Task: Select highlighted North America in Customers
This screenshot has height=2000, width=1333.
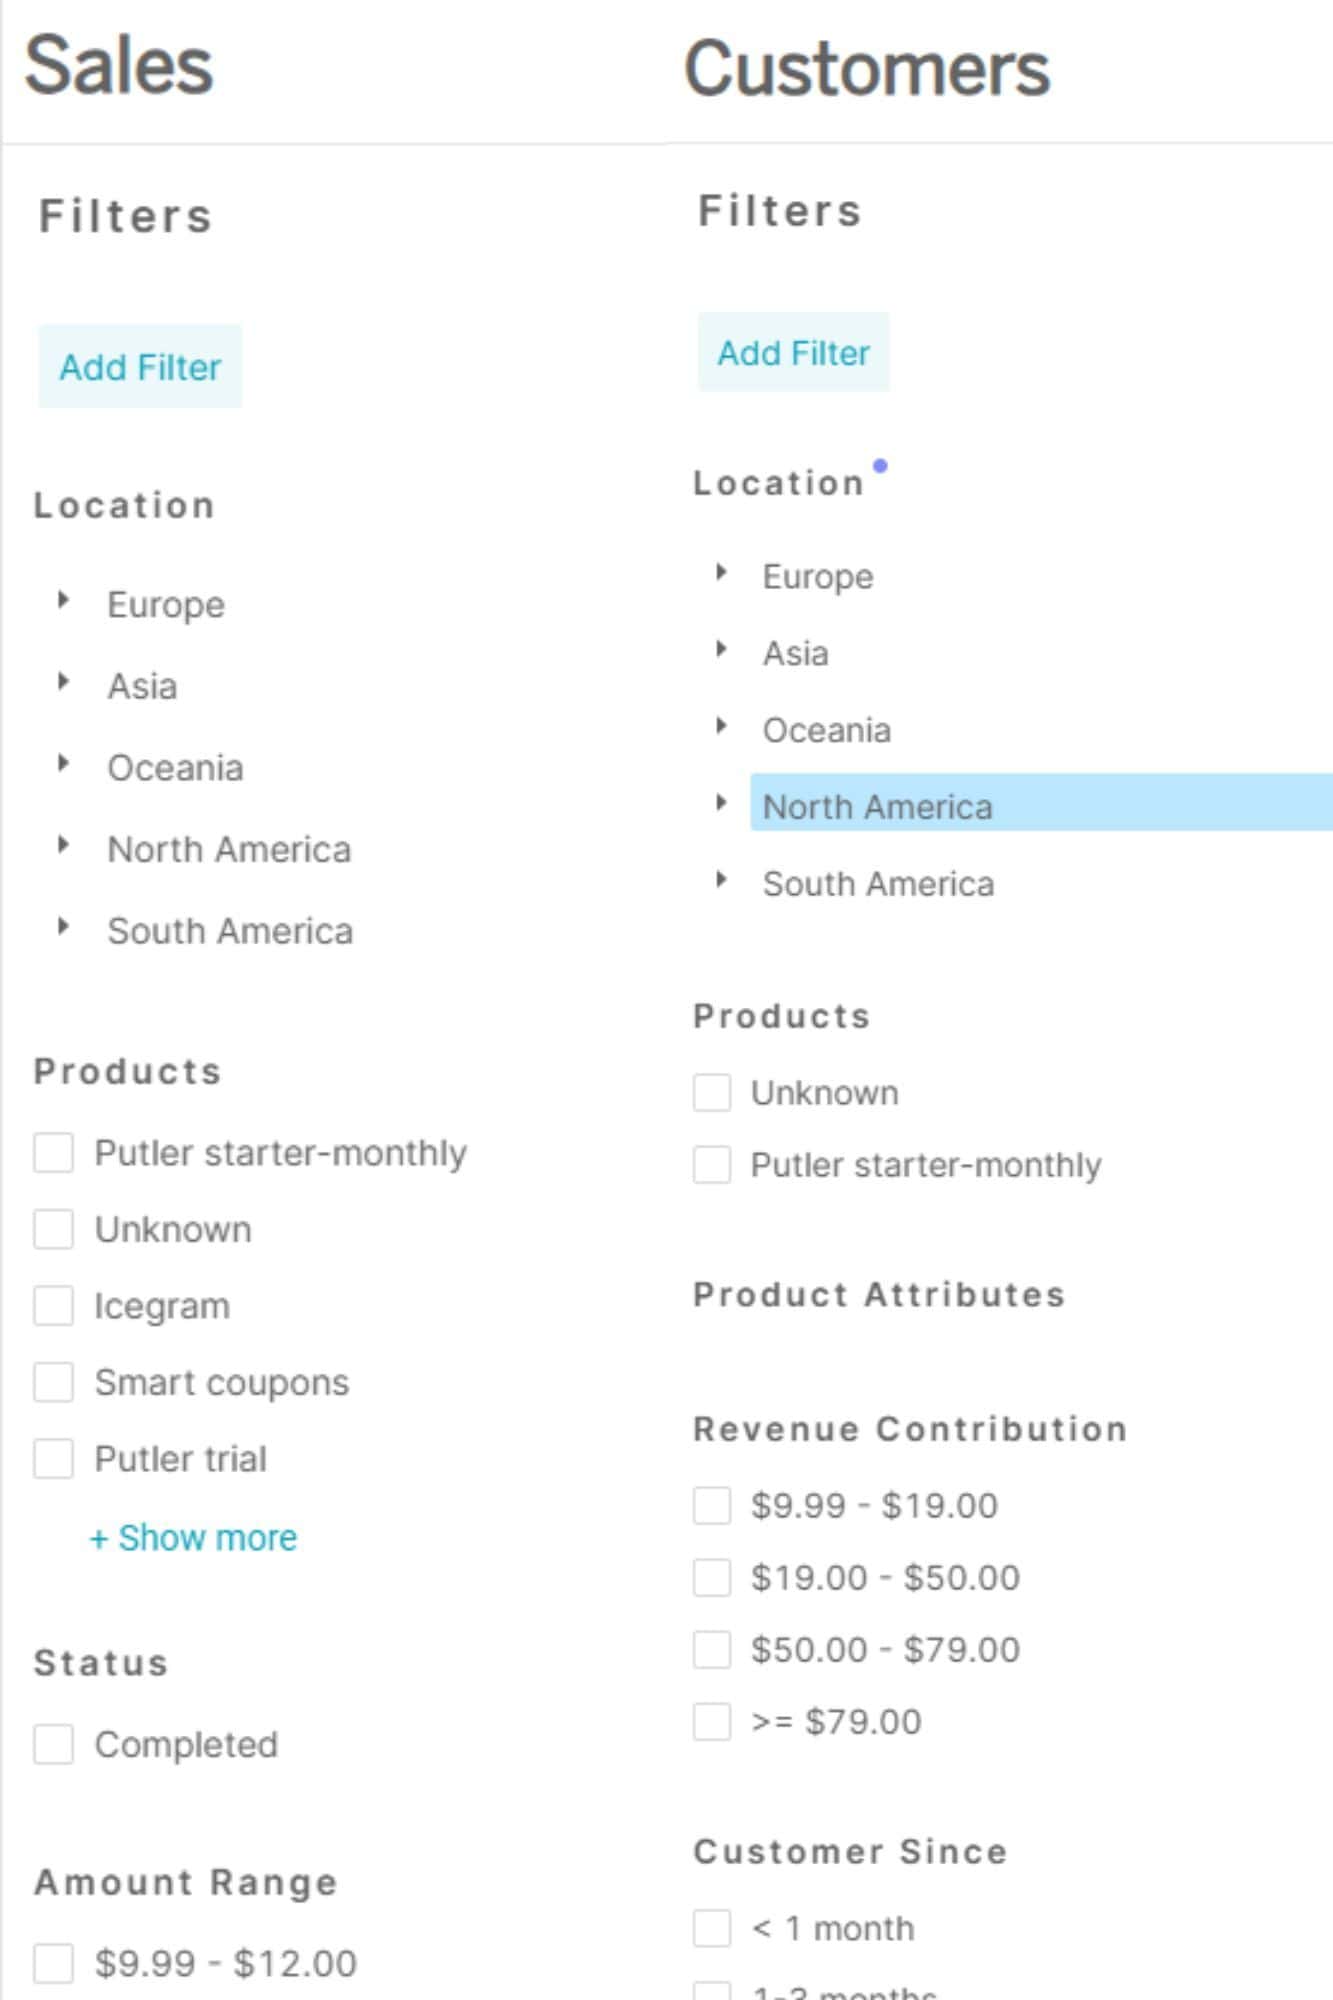Action: click(x=877, y=807)
